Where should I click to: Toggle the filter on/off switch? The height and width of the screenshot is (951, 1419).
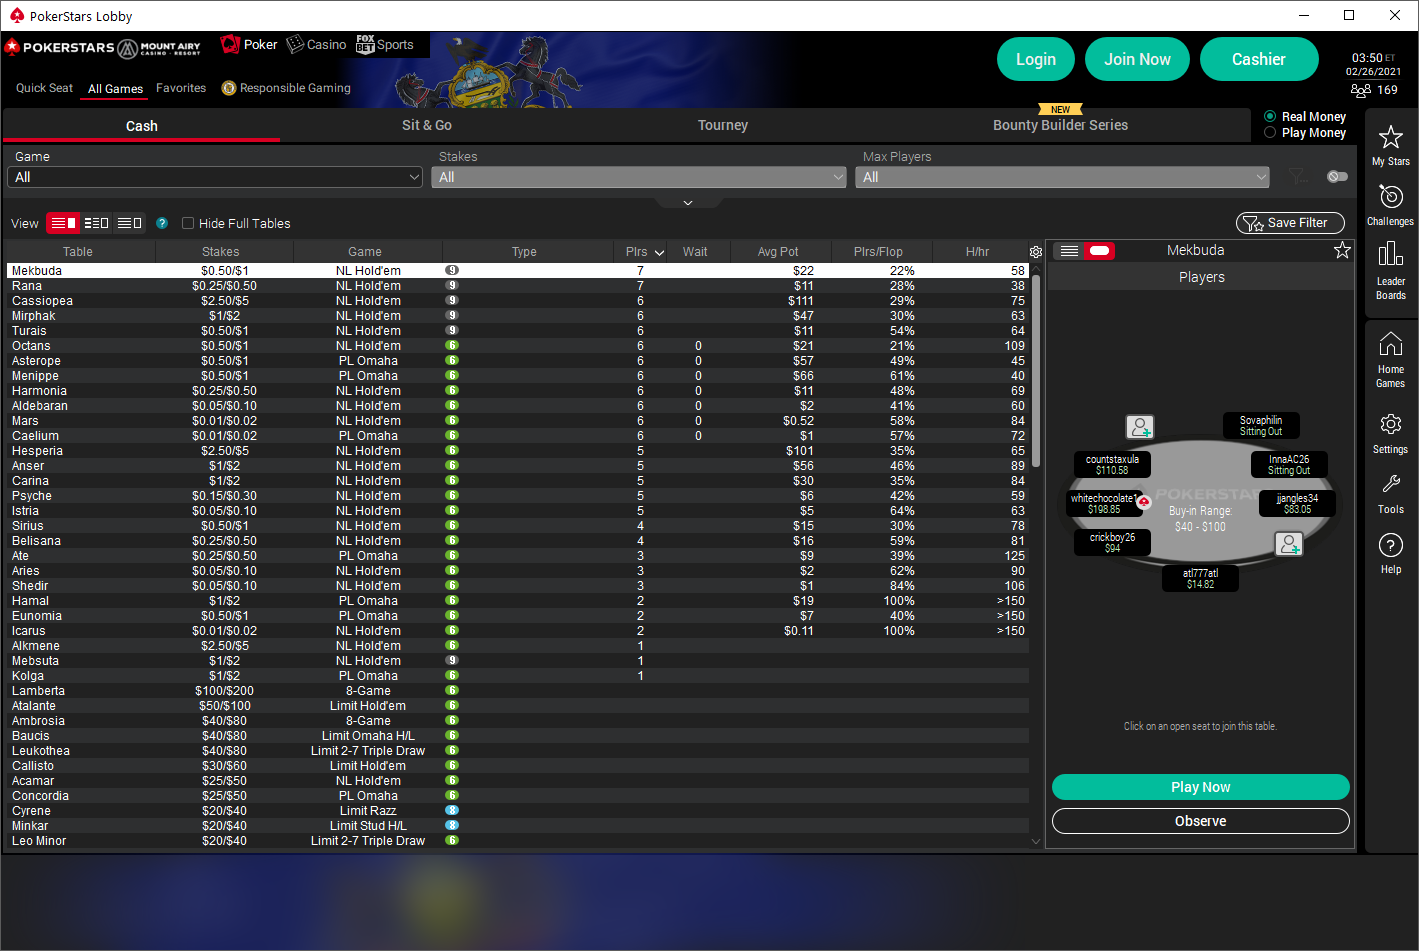tap(1337, 177)
